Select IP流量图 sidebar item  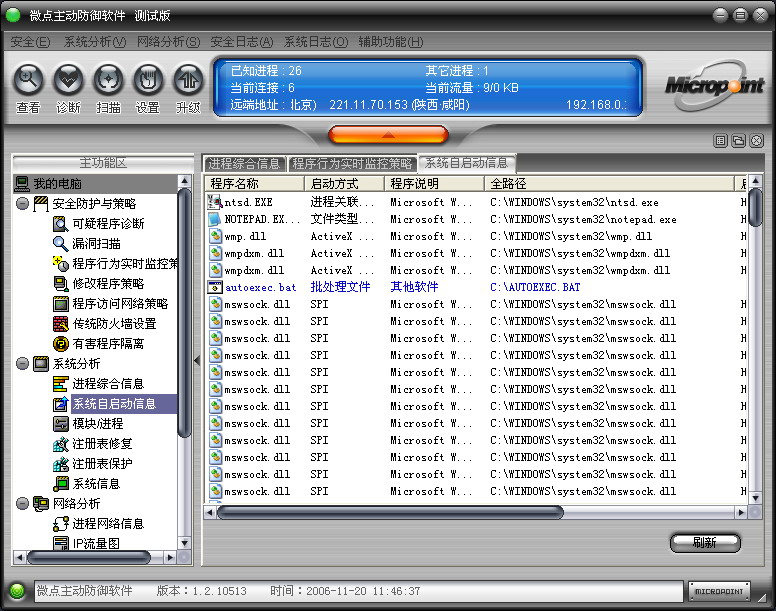tap(87, 543)
